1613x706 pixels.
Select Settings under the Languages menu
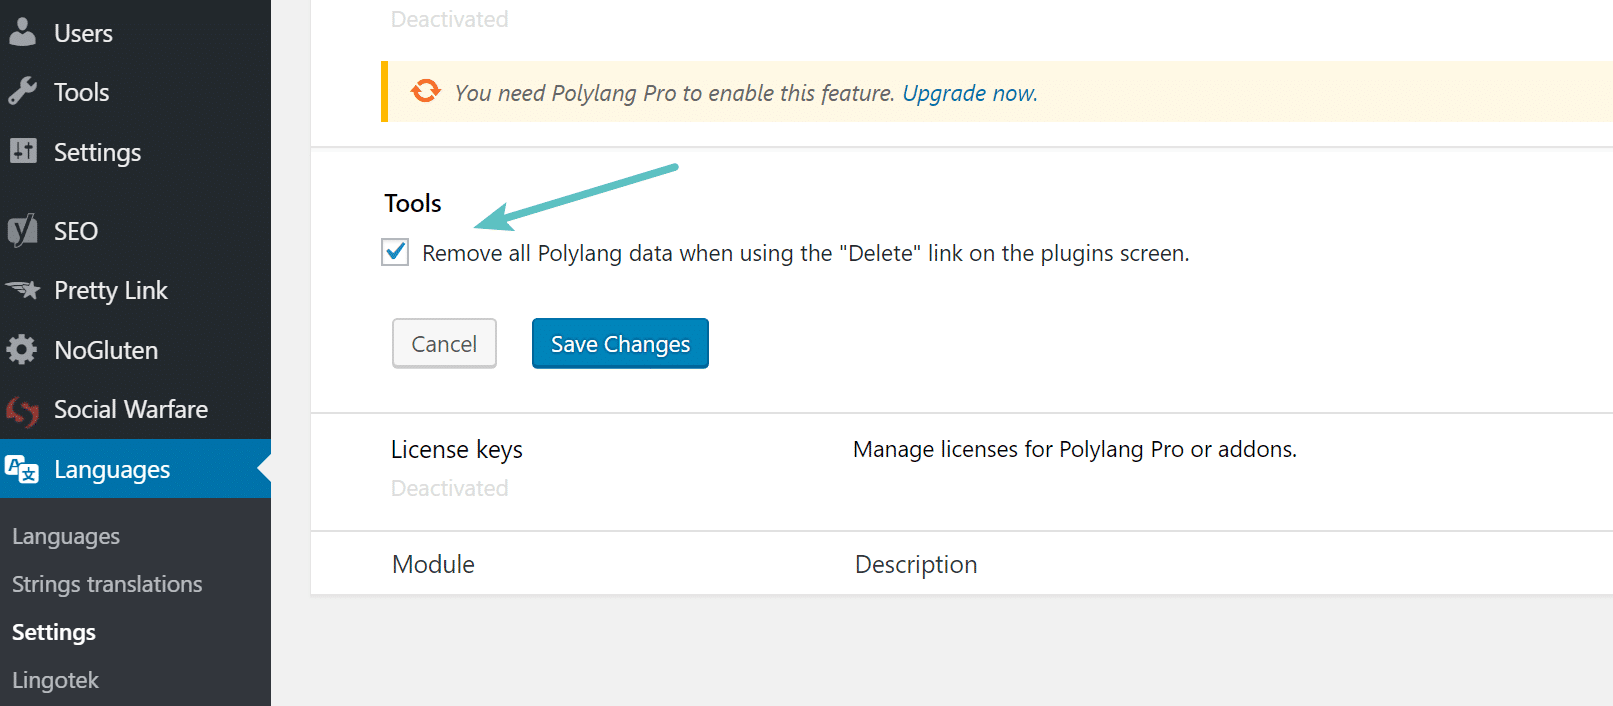pos(53,632)
